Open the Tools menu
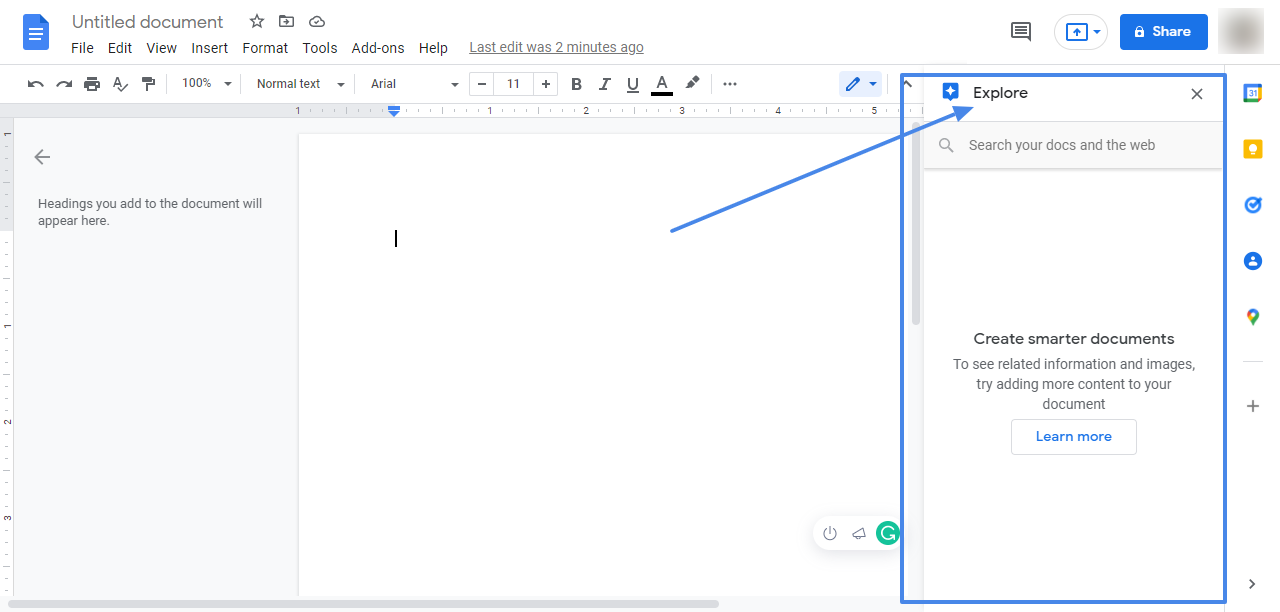 coord(320,48)
